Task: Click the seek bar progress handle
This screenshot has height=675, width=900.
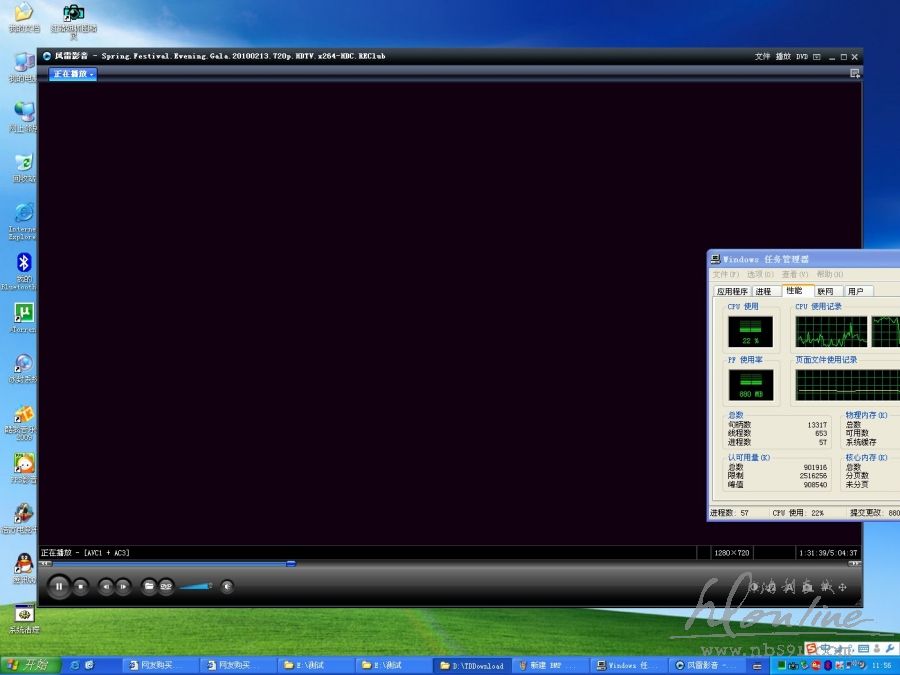Action: click(x=291, y=563)
